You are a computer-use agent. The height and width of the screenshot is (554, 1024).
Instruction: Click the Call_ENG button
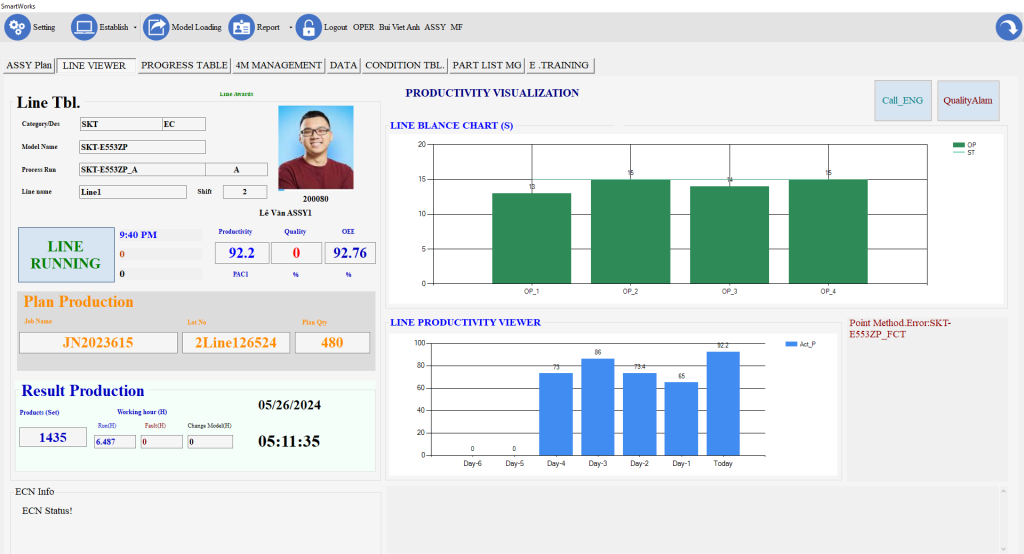click(x=903, y=101)
